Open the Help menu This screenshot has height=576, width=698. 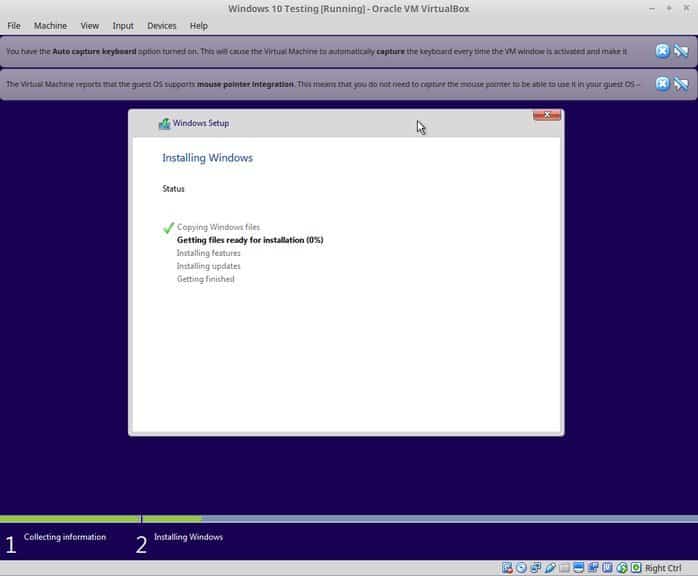(199, 26)
